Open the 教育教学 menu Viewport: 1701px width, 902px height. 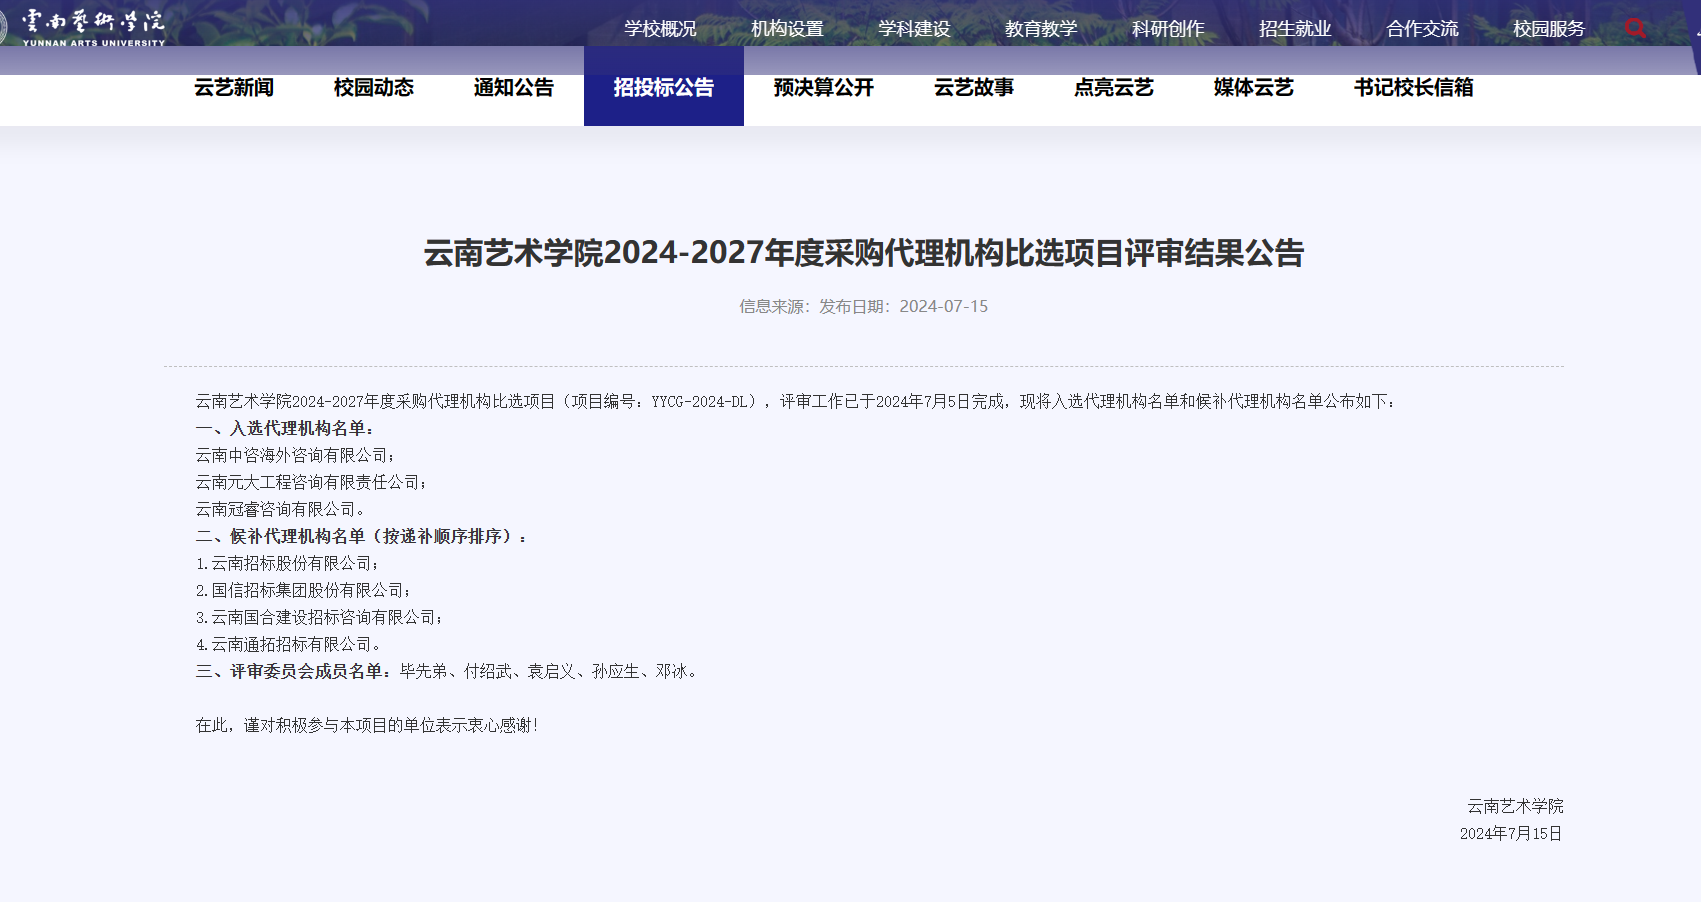(x=1041, y=29)
